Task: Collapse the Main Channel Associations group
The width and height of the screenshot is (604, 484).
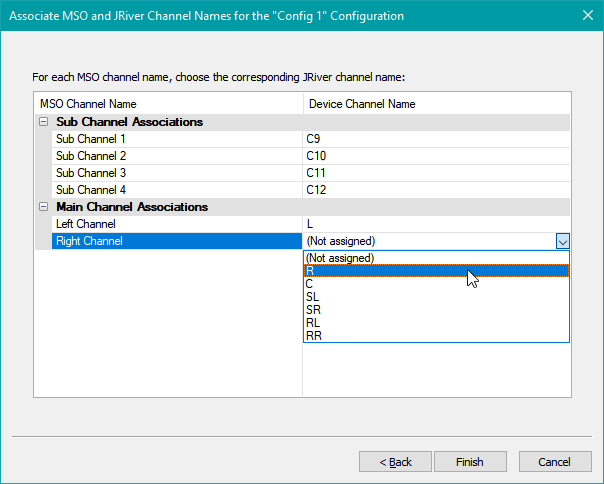Action: tap(44, 207)
